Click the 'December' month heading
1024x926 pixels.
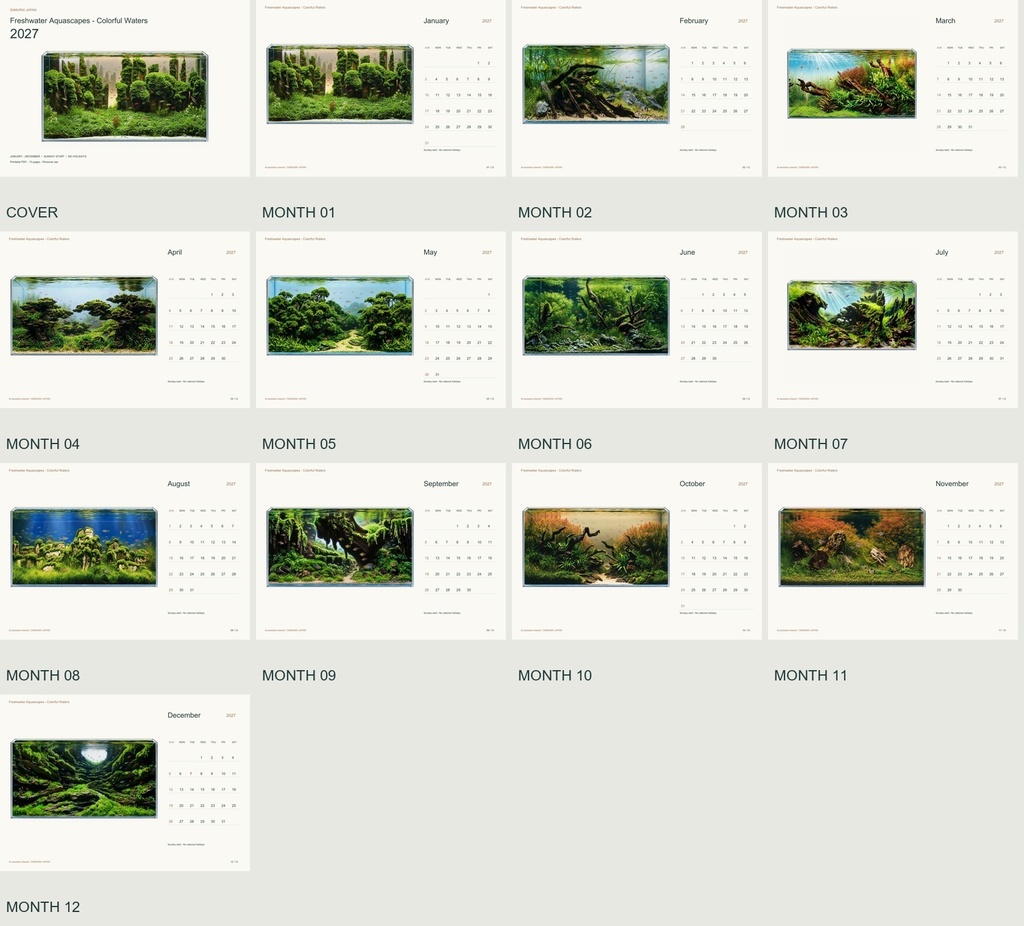[x=184, y=715]
